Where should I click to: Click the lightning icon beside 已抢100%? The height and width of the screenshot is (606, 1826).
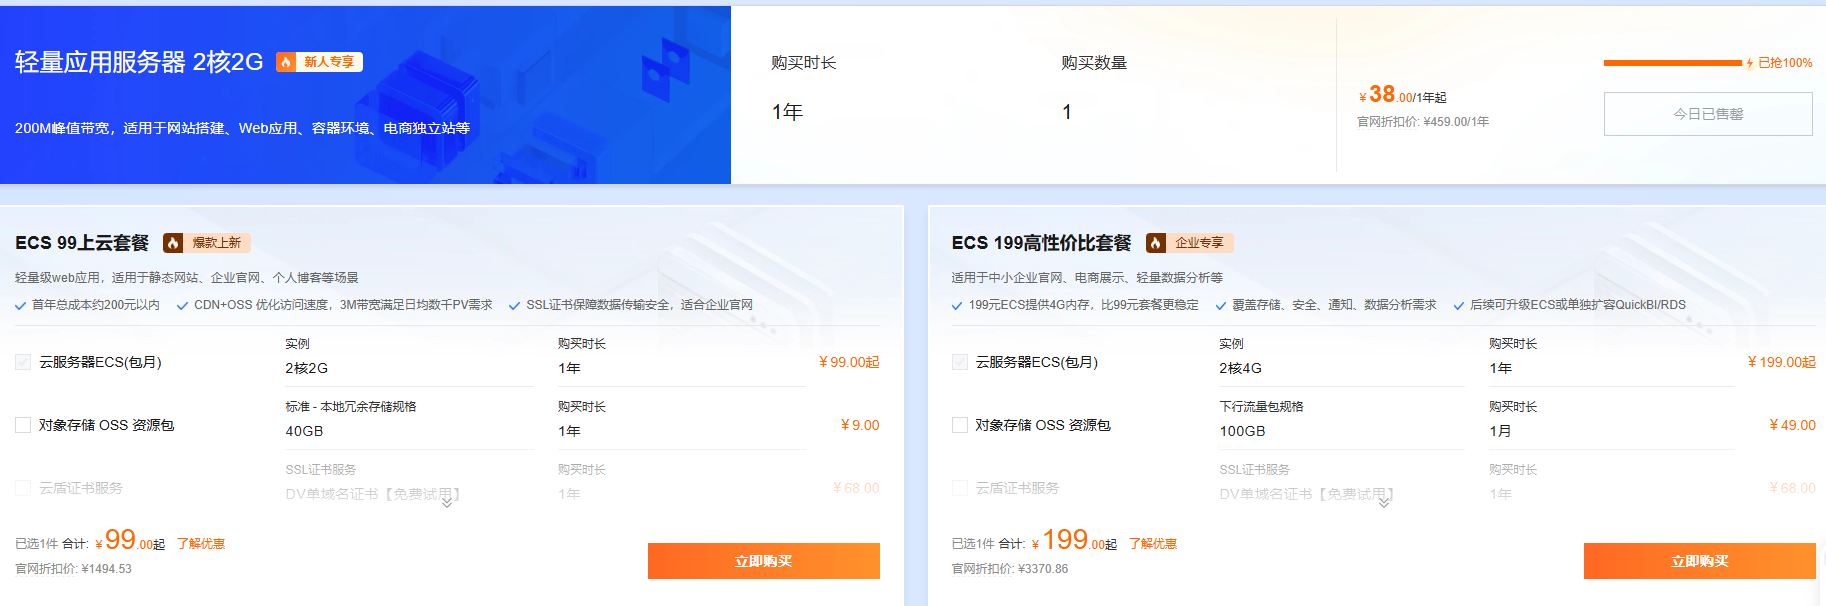point(1750,63)
